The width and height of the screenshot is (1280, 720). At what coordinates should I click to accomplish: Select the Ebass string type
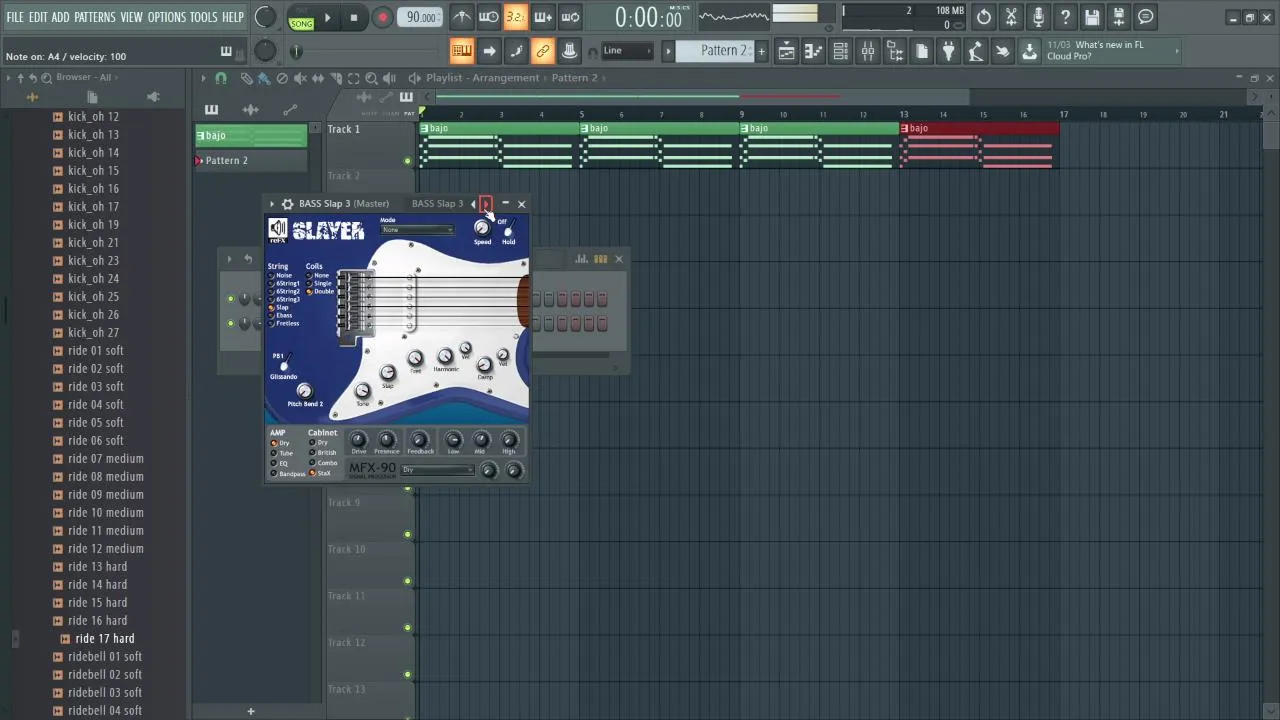click(x=281, y=315)
